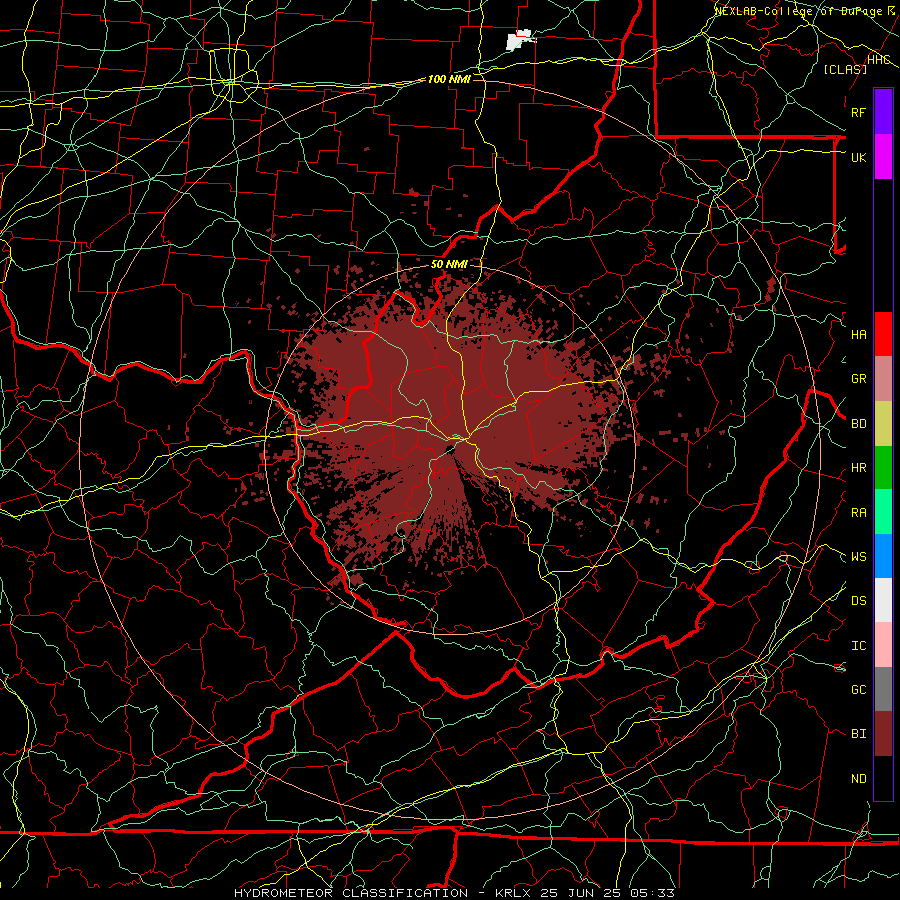Click the HR green legend swatch
Screen dimensions: 900x900
(883, 468)
